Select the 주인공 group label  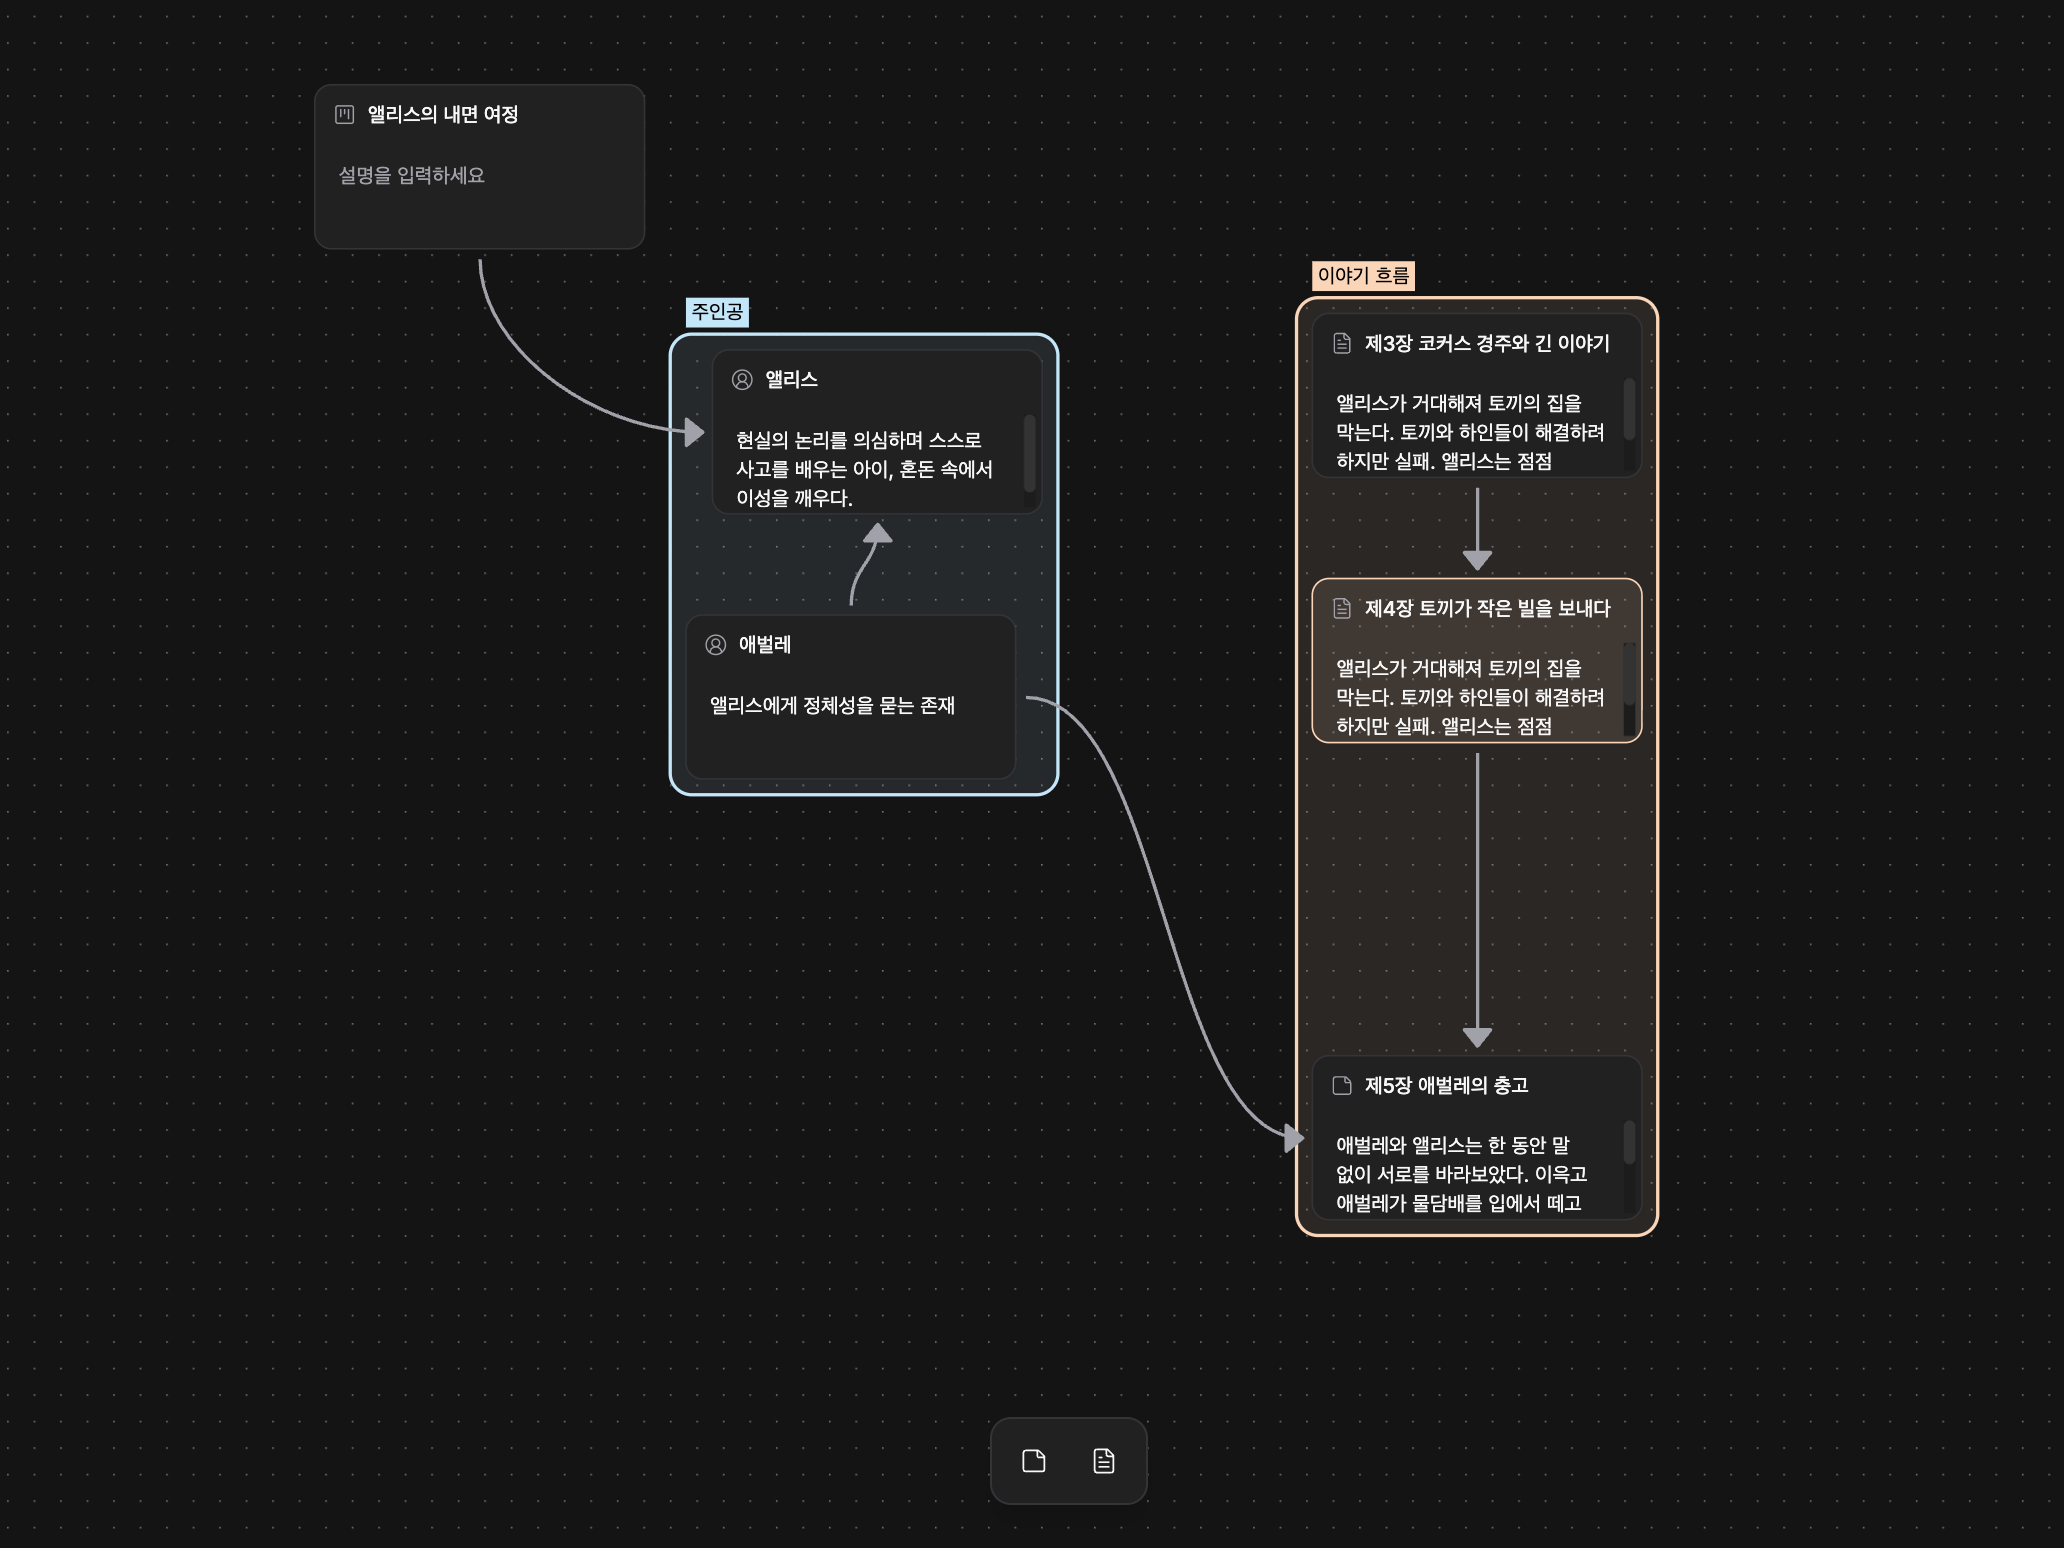tap(717, 312)
